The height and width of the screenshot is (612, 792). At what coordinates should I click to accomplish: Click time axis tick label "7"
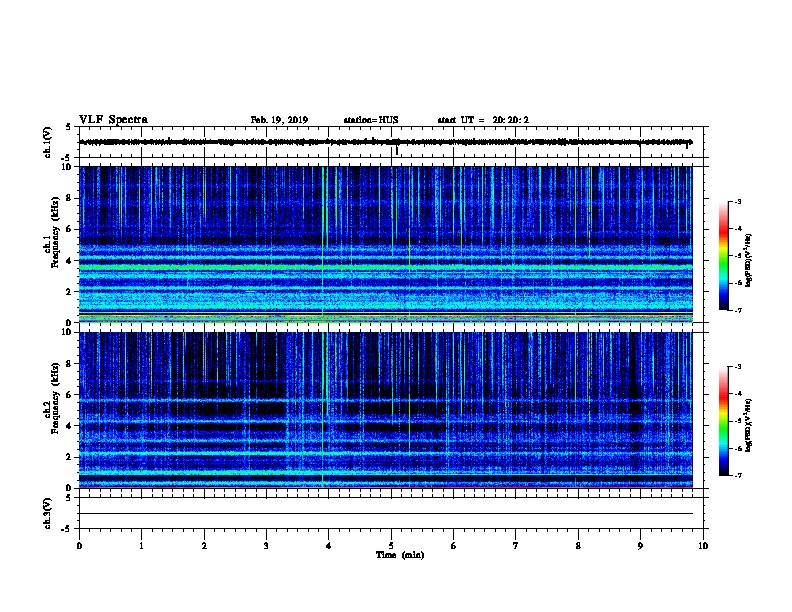[516, 546]
